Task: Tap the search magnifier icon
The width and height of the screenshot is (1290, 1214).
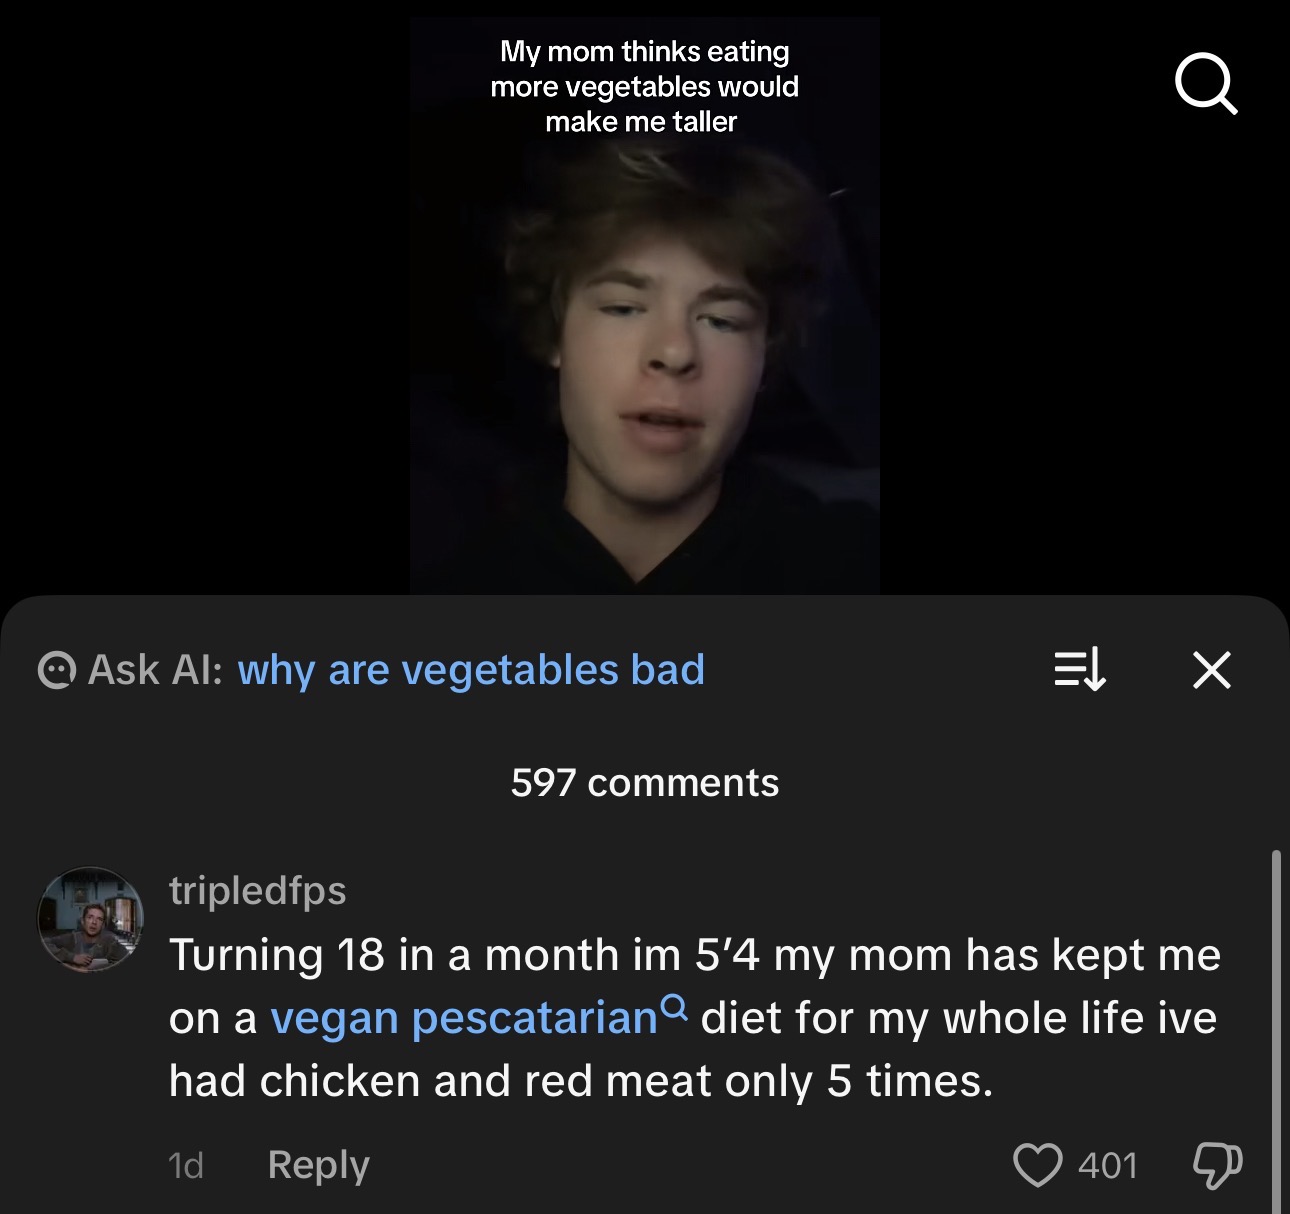Action: (x=1206, y=84)
